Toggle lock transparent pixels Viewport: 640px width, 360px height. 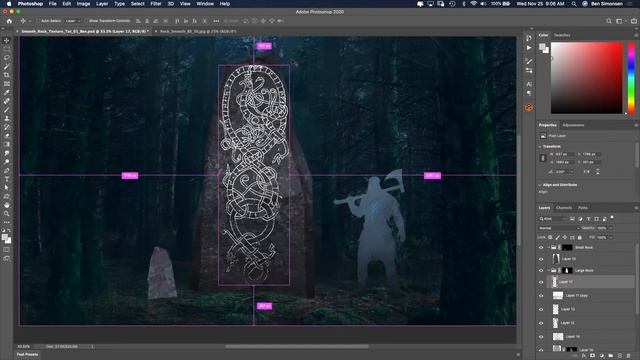click(x=550, y=237)
